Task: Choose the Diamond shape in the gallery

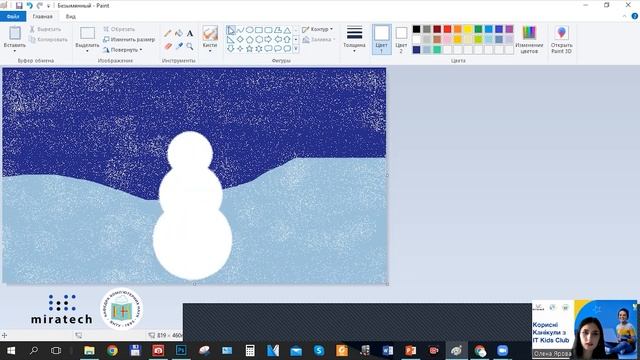Action: coord(240,39)
